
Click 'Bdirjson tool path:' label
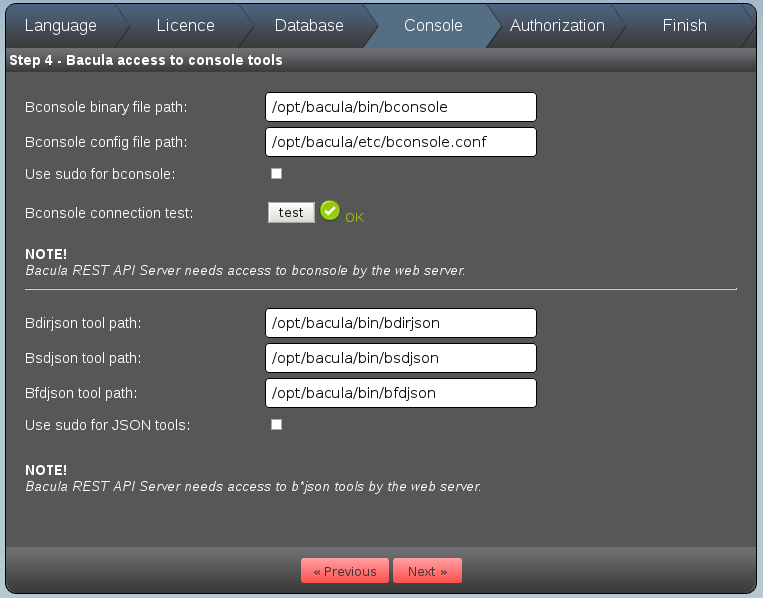point(83,323)
